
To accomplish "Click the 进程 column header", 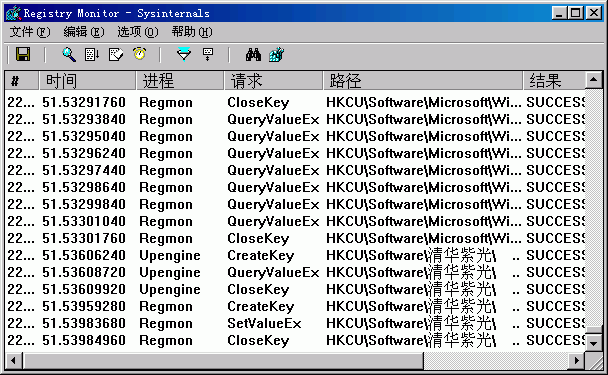I will [180, 81].
